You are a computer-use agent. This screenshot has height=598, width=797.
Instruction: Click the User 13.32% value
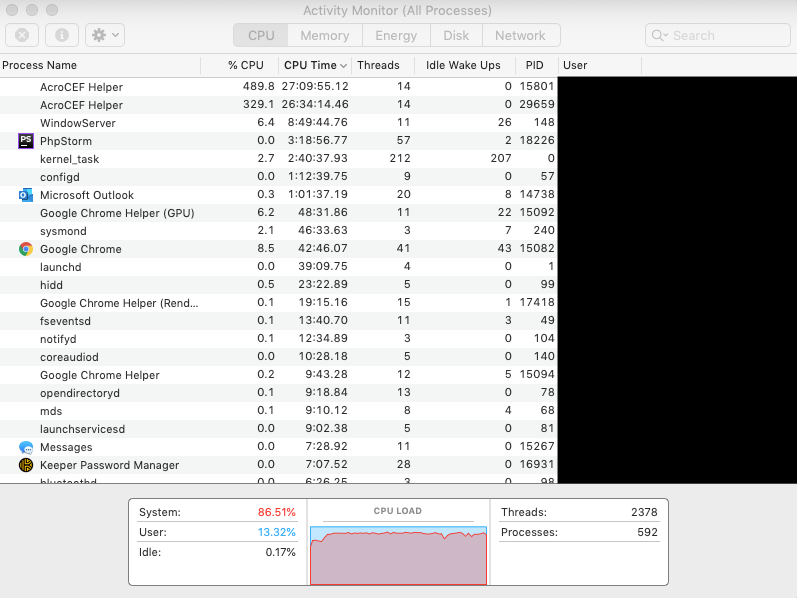click(277, 532)
